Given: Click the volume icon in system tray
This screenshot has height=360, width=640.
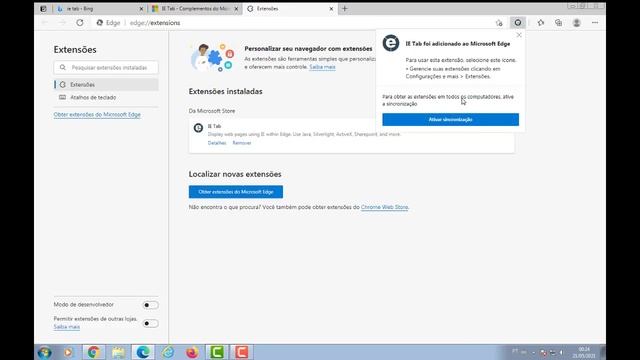Looking at the screenshot, I should click(562, 352).
